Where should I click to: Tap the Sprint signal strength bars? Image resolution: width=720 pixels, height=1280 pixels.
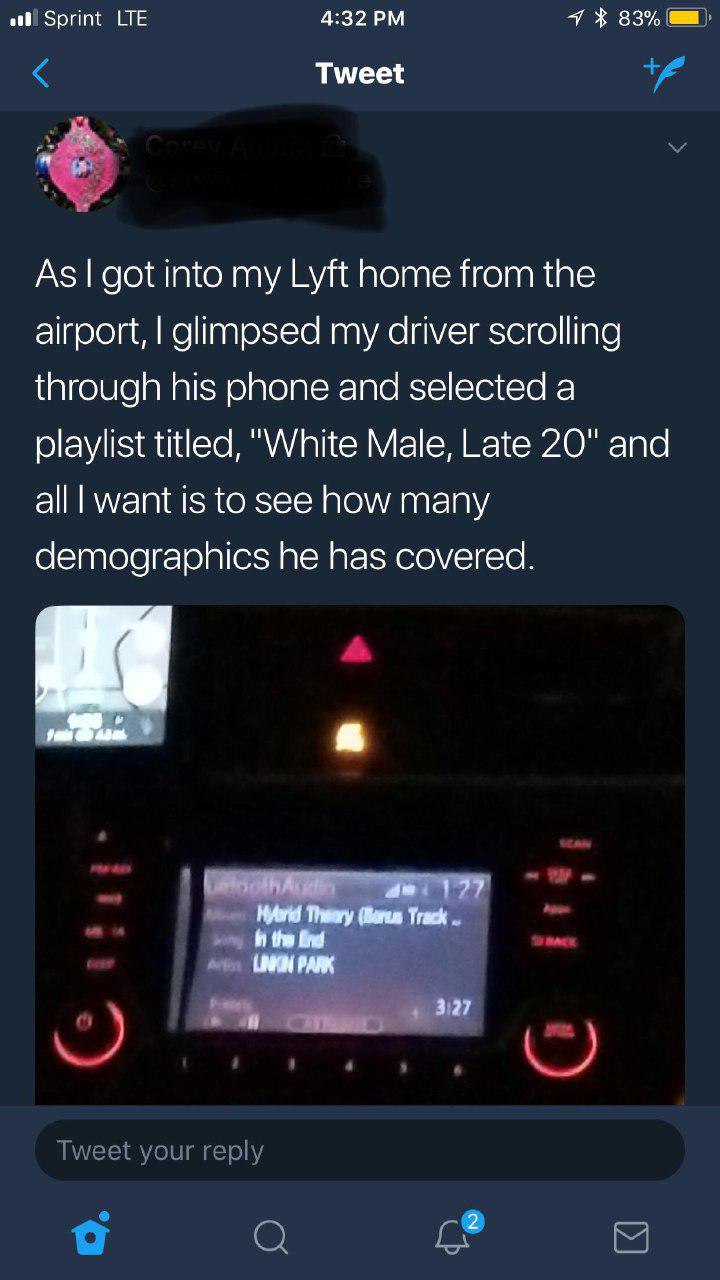pyautogui.click(x=22, y=18)
